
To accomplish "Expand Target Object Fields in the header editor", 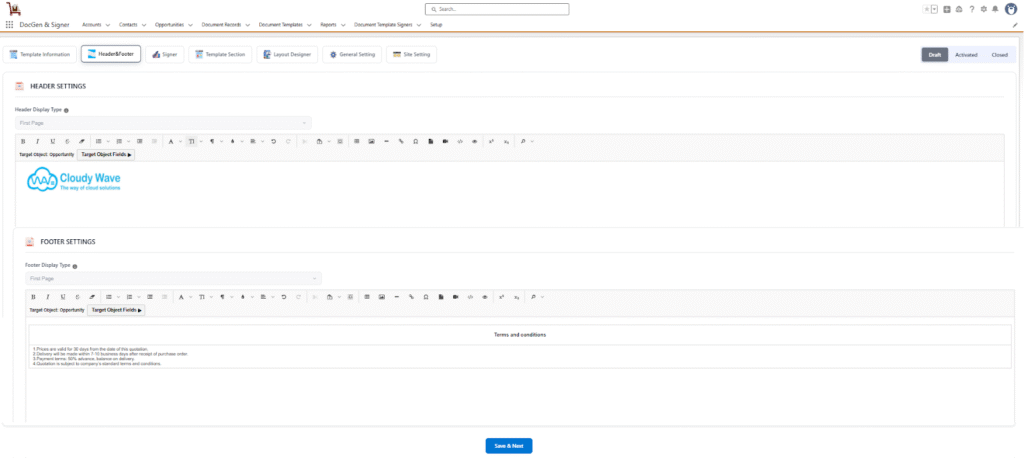I will [107, 155].
